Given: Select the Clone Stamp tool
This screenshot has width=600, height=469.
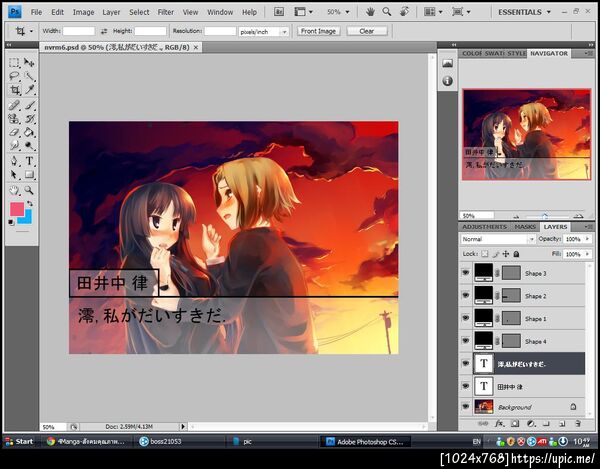Looking at the screenshot, I should (x=15, y=119).
